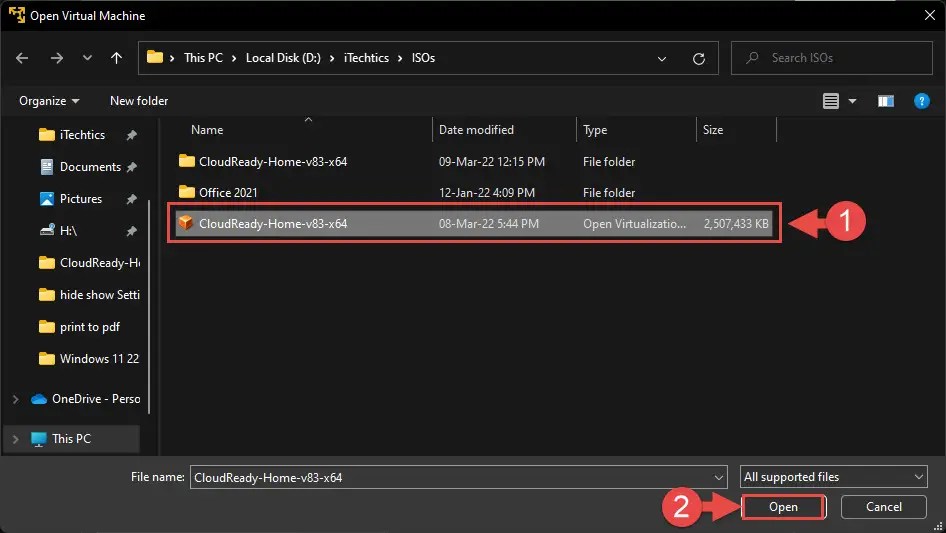Select This PC in address breadcrumb
Image resolution: width=946 pixels, height=533 pixels.
[x=203, y=58]
